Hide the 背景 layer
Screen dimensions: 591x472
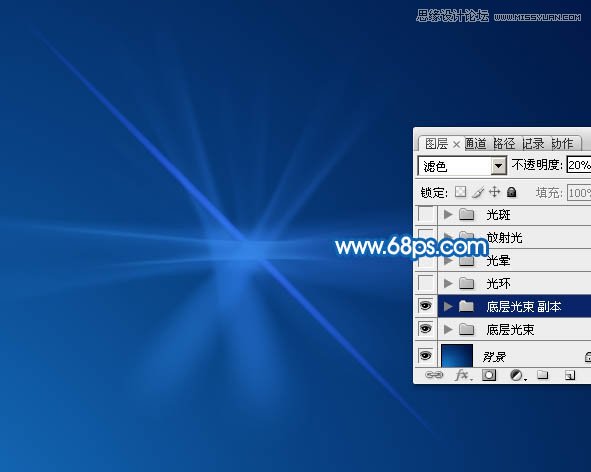pos(426,356)
